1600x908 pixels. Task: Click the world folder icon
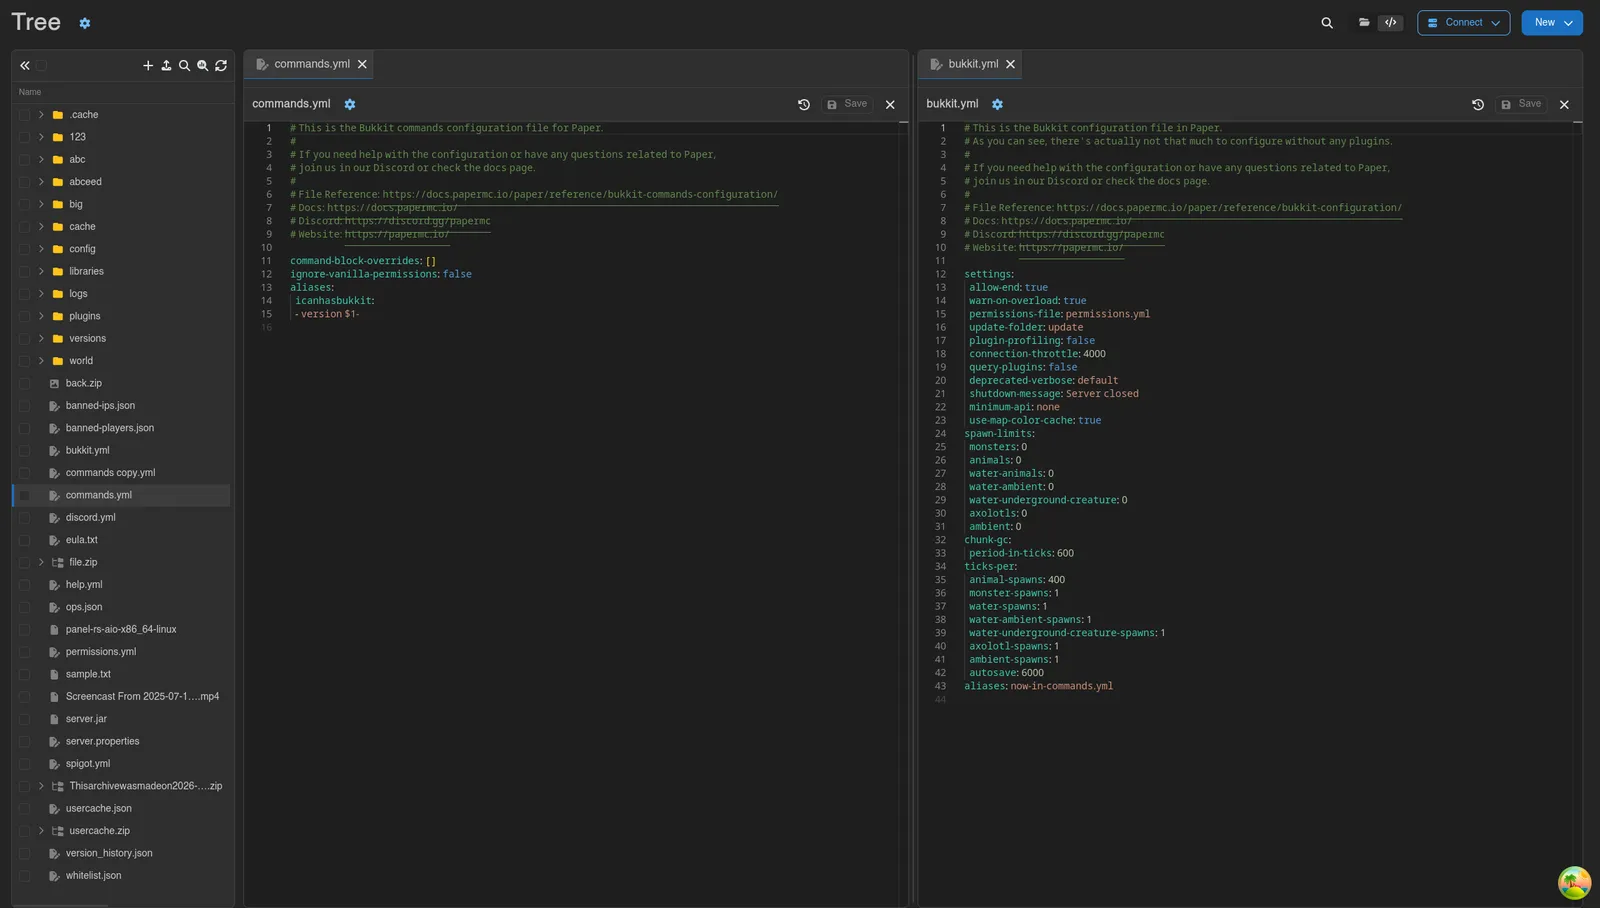58,361
